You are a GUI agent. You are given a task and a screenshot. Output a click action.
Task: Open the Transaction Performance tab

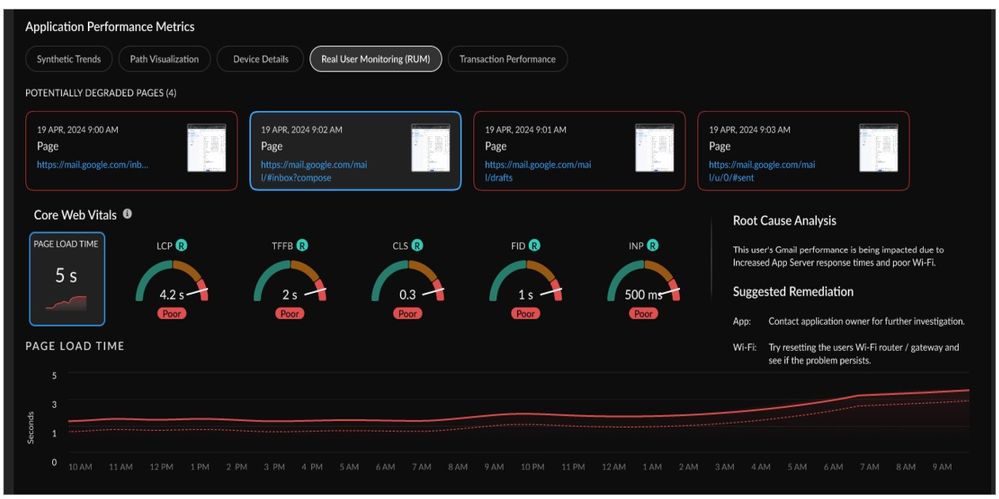507,59
